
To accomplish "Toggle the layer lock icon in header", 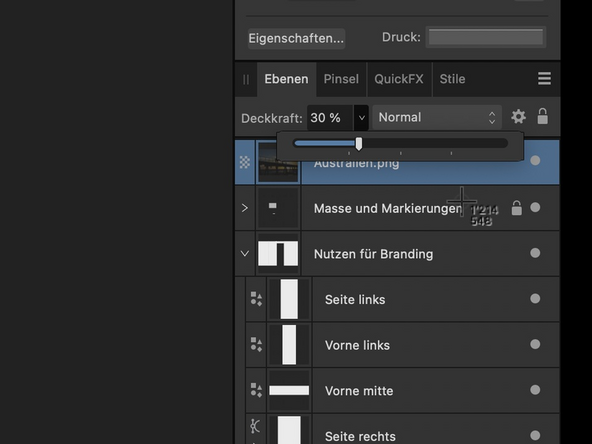I will (x=543, y=116).
